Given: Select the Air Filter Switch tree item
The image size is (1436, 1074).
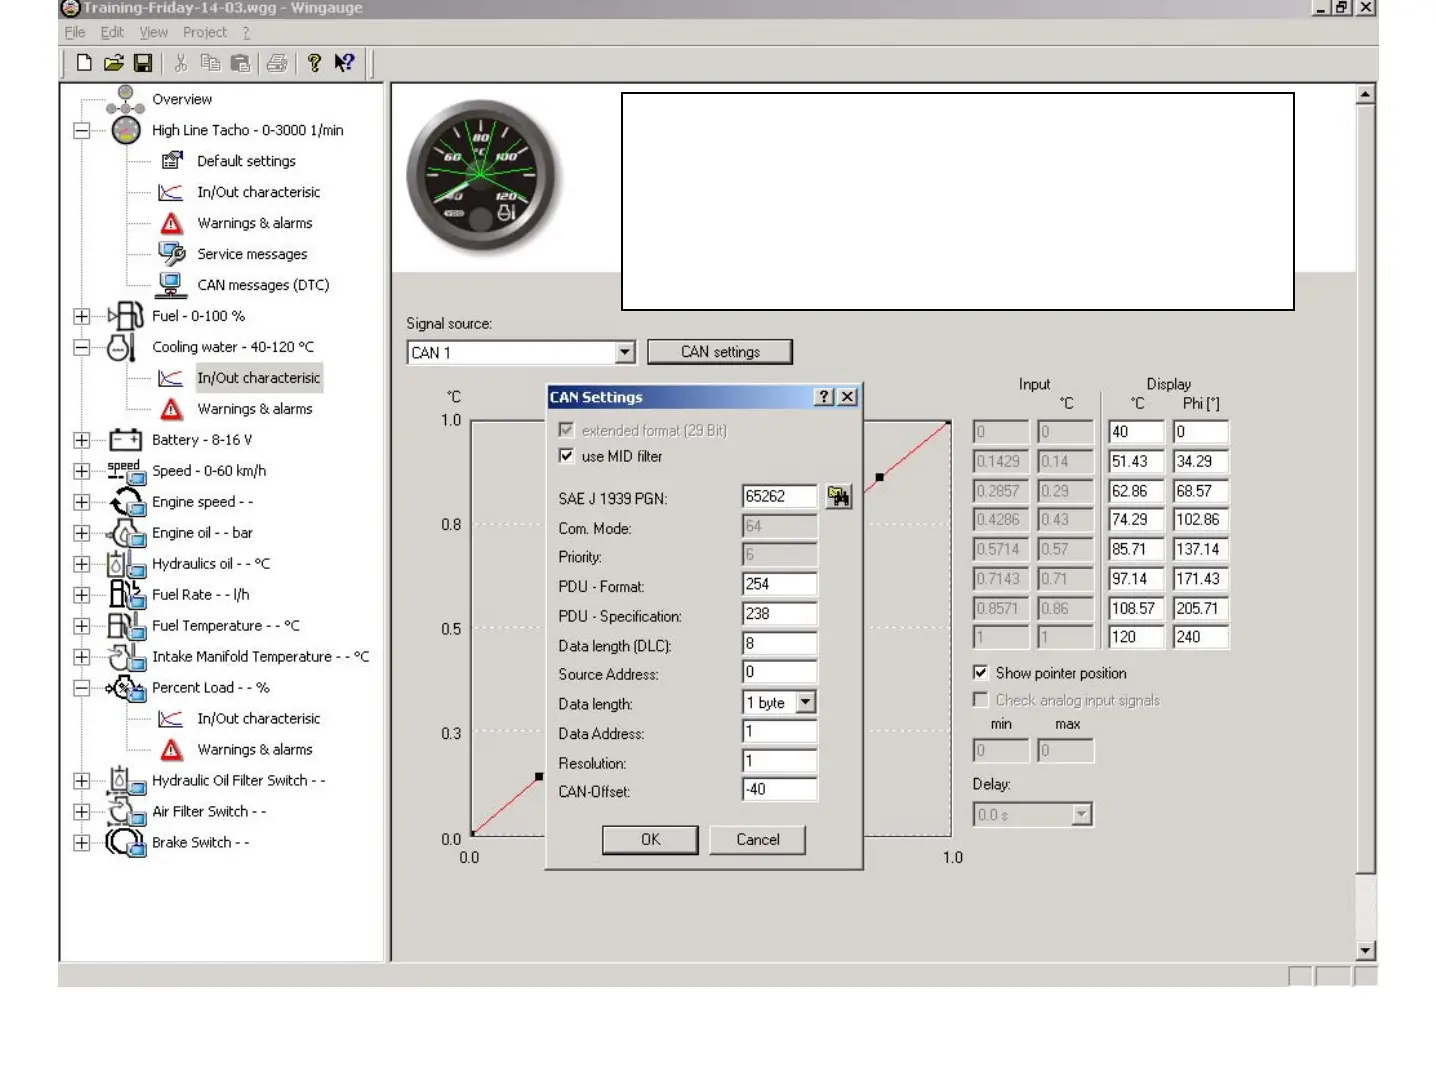Looking at the screenshot, I should [209, 812].
